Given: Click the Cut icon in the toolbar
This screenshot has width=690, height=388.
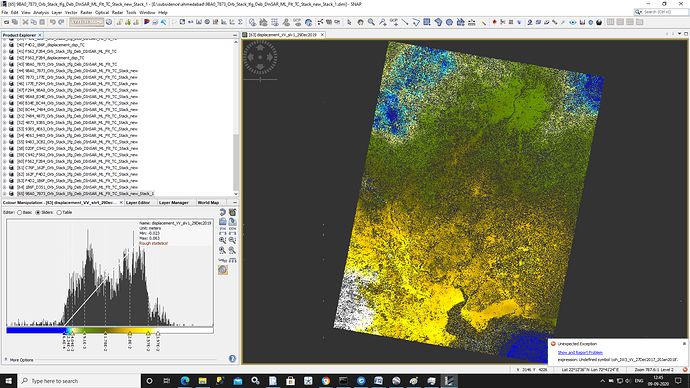Looking at the screenshot, I should 26,22.
